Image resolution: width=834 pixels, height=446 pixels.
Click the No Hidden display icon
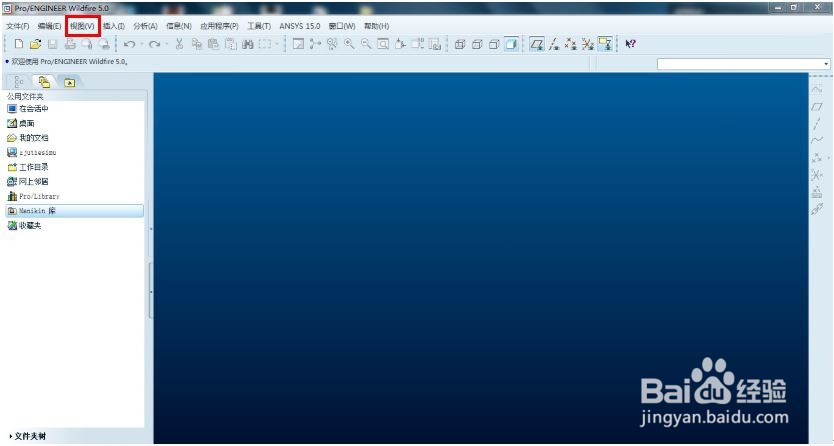tap(494, 44)
